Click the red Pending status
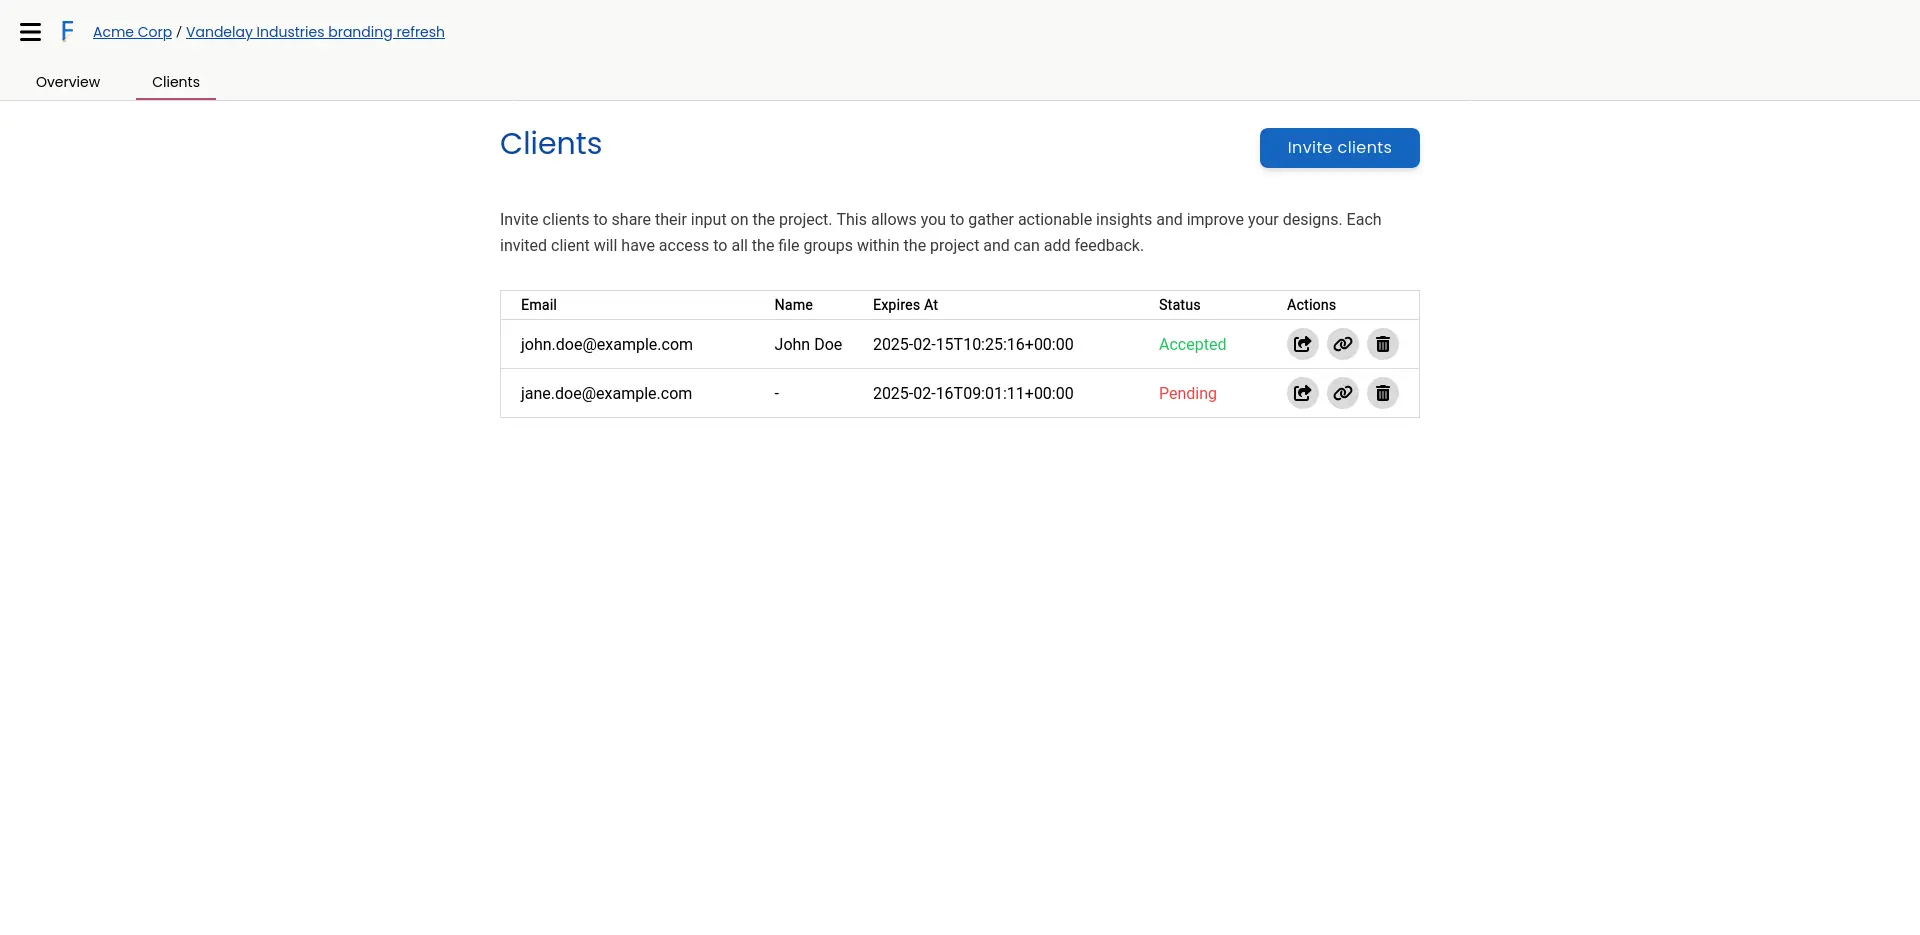 point(1187,393)
